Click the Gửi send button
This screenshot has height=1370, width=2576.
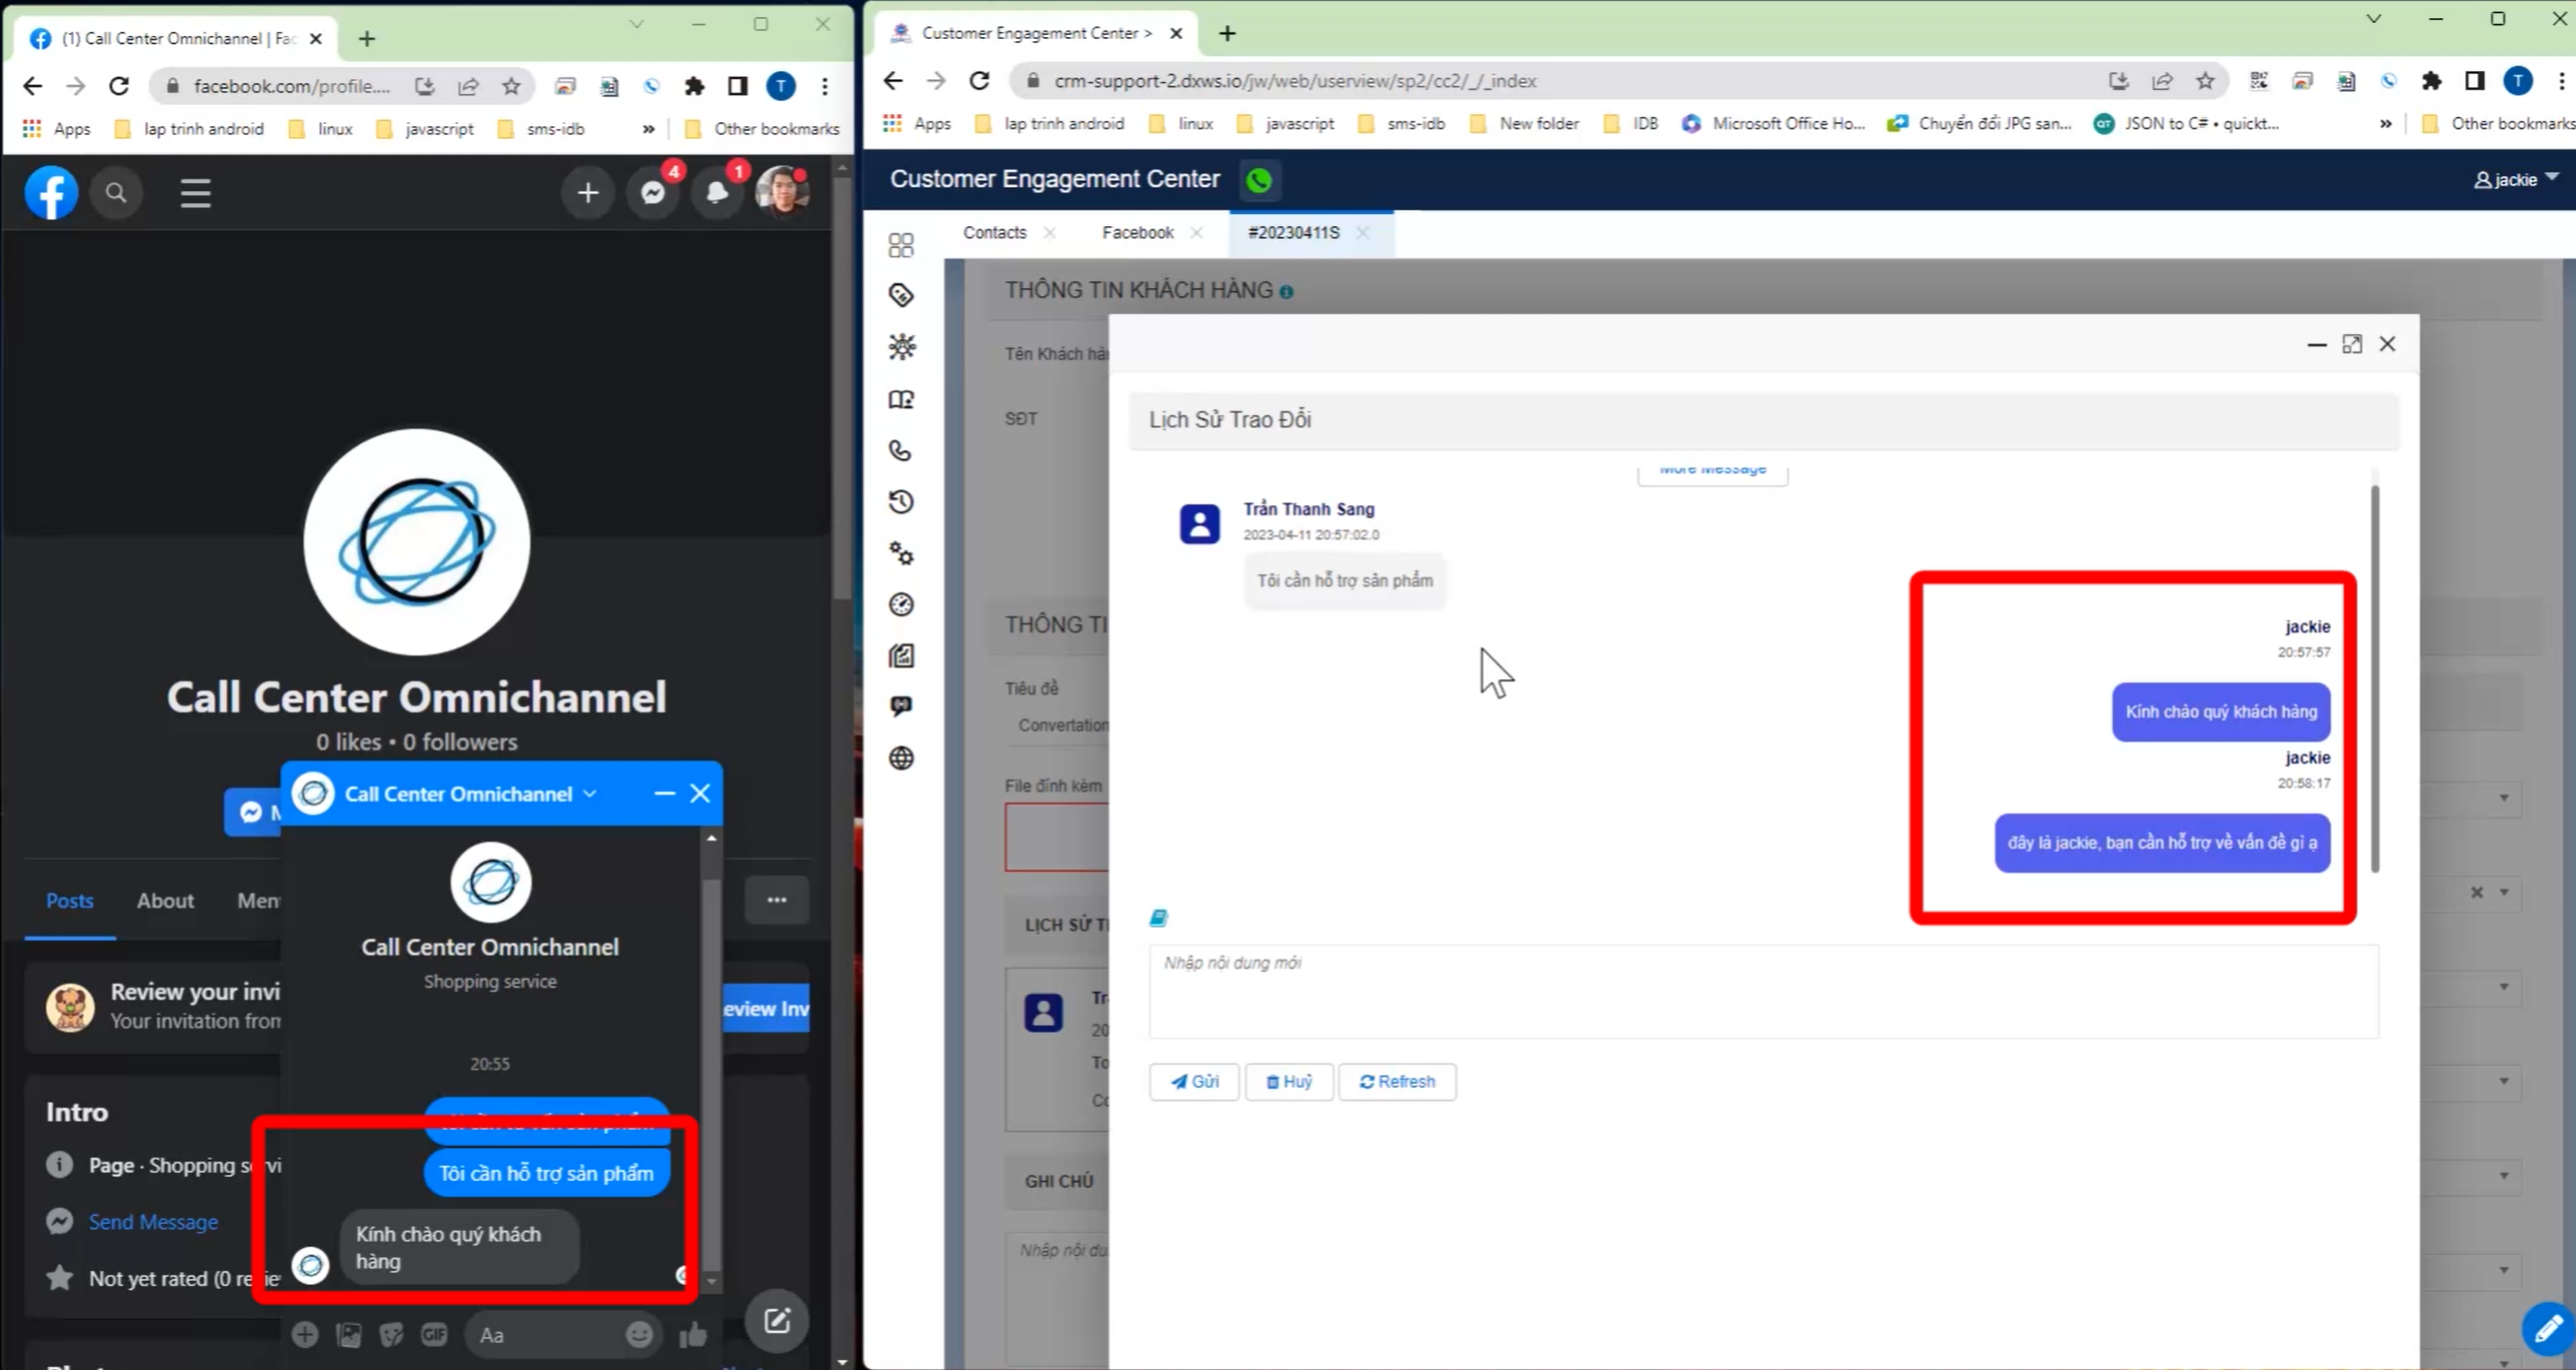click(x=1194, y=1081)
